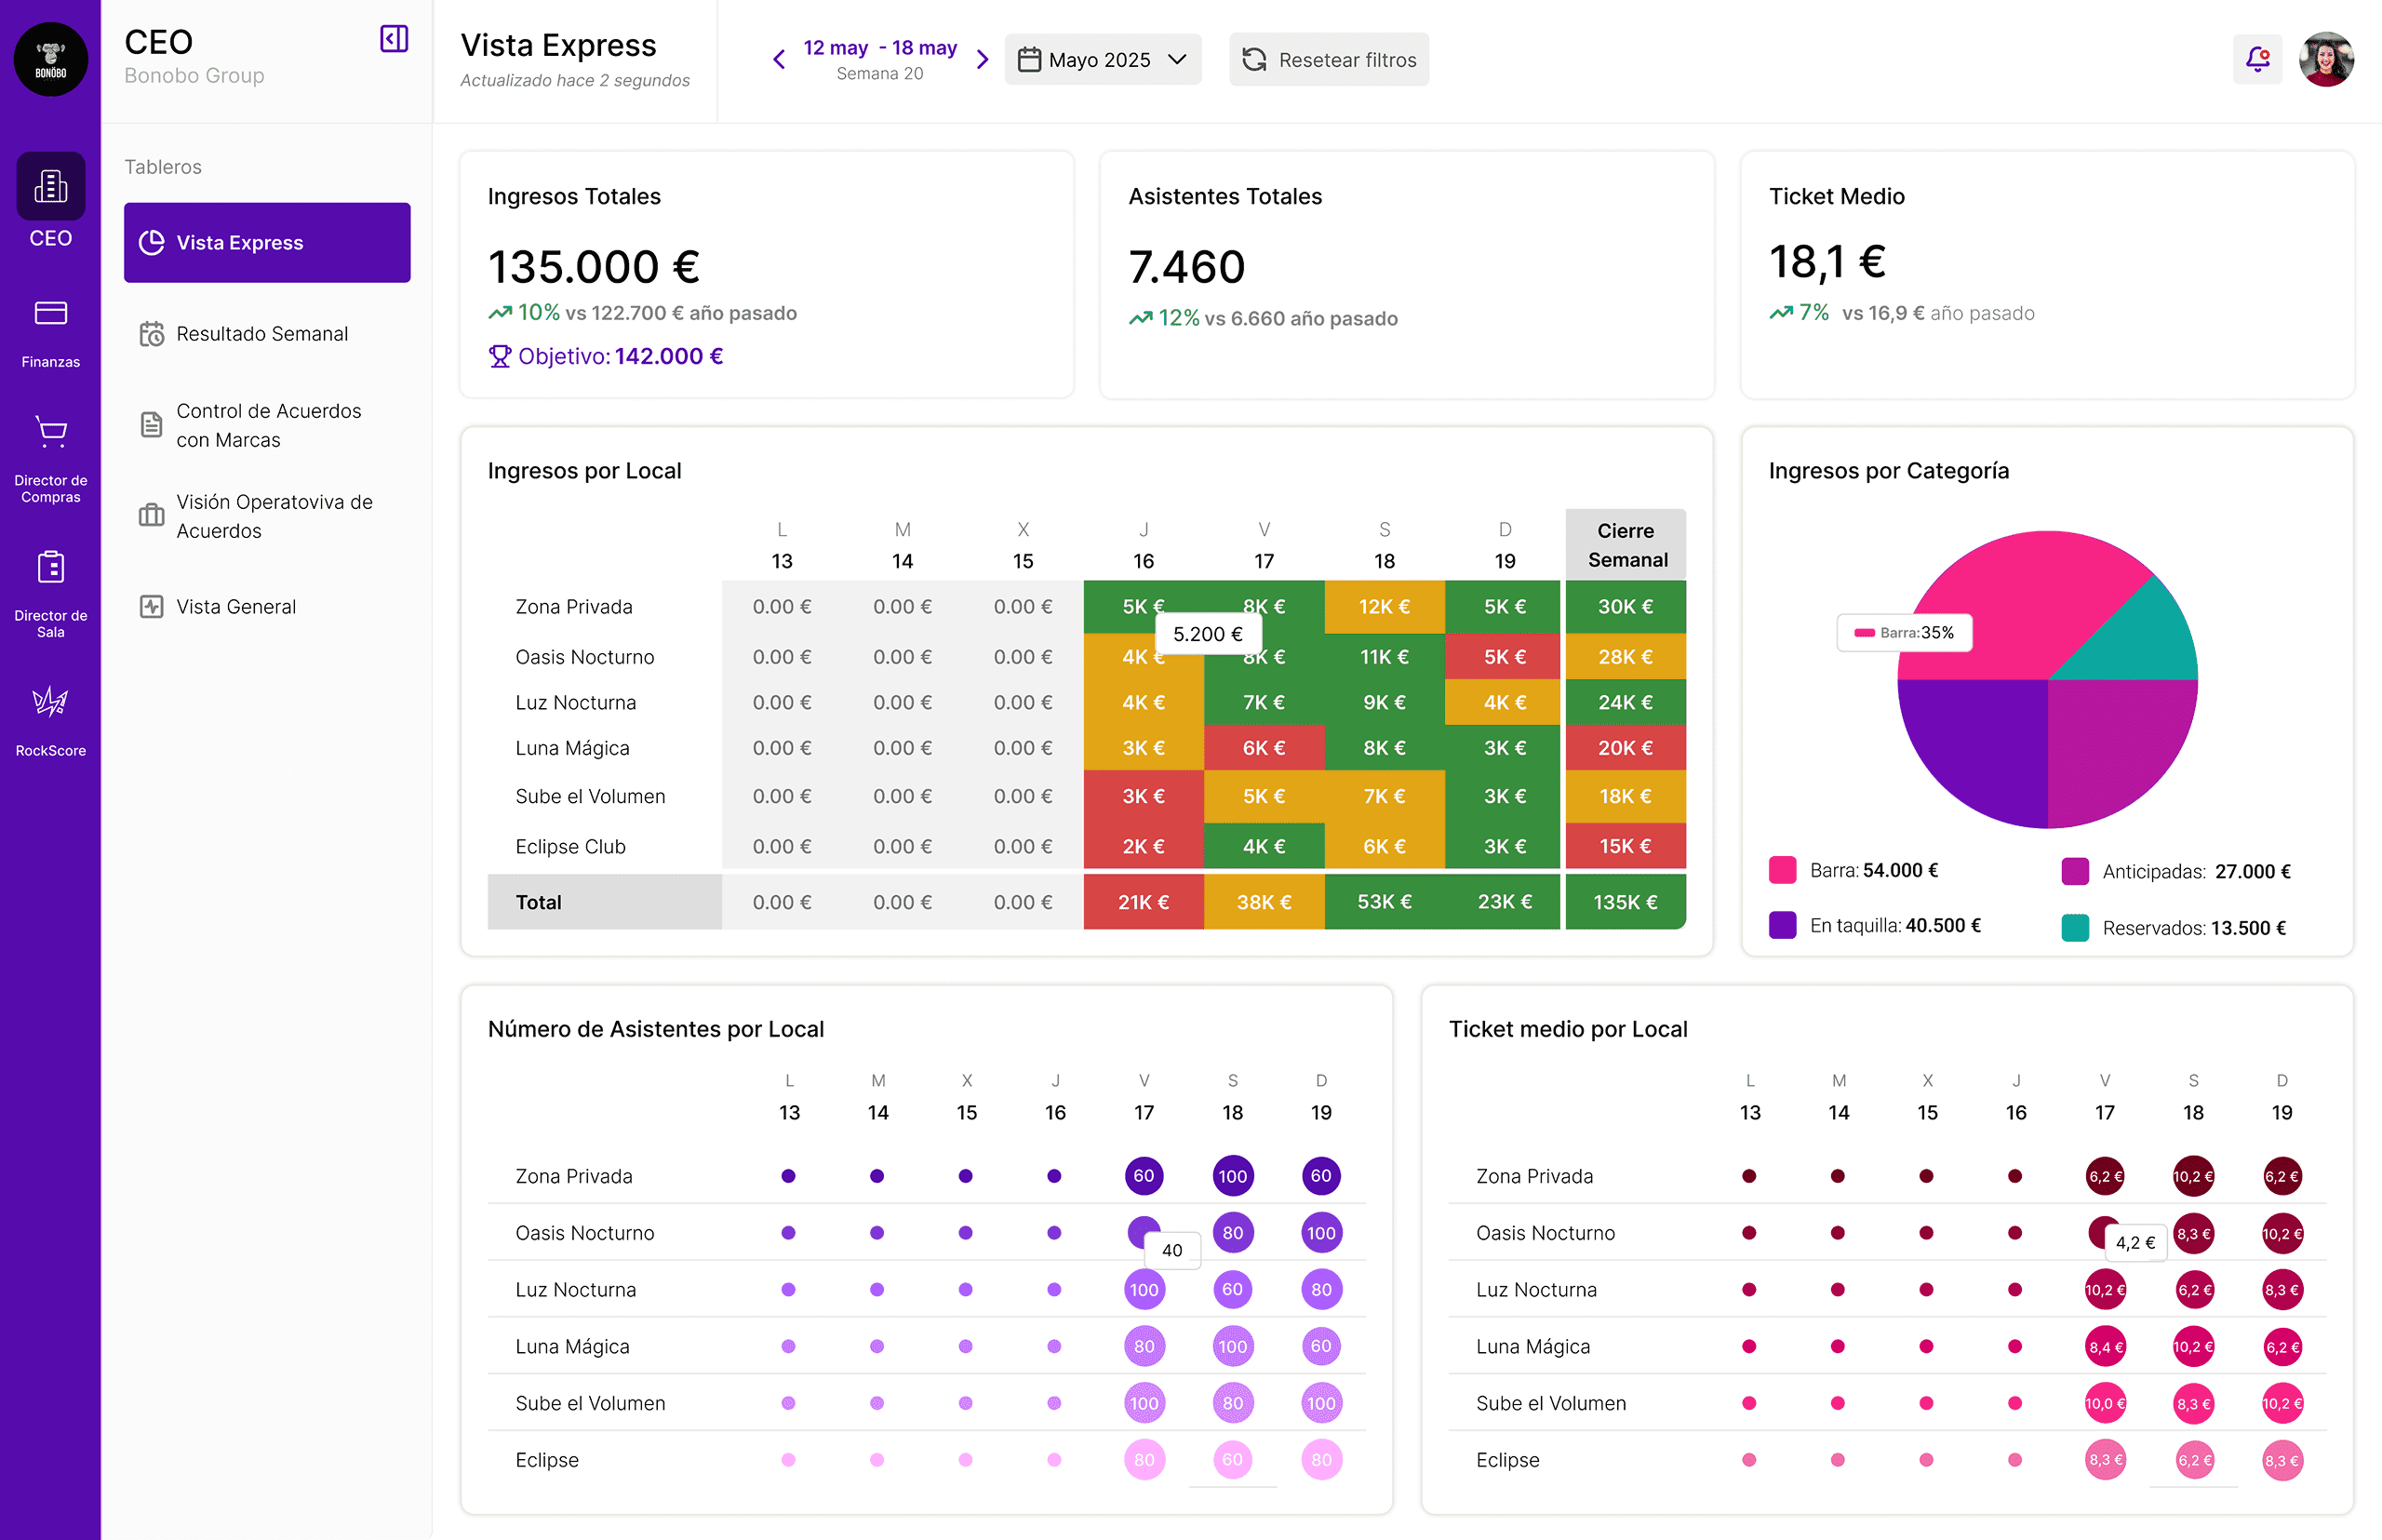Screen dimensions: 2382x1540
Task: Select the CEO building icon
Action: tap(50, 186)
